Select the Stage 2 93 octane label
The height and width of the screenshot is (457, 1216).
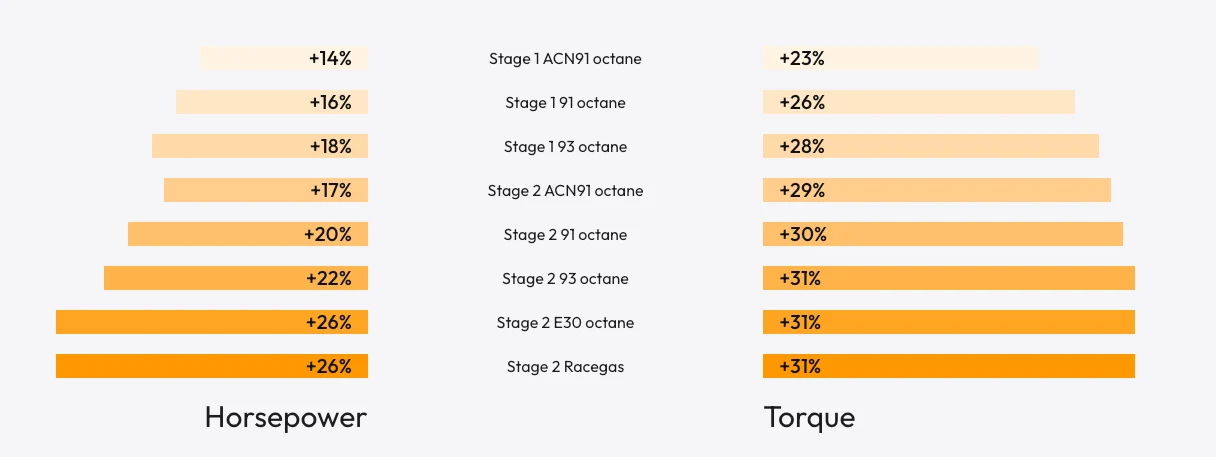(565, 279)
